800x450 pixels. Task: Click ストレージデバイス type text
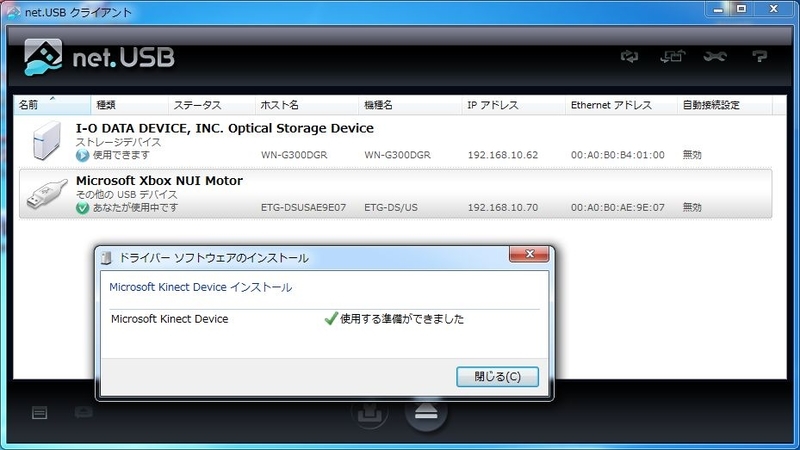click(118, 142)
